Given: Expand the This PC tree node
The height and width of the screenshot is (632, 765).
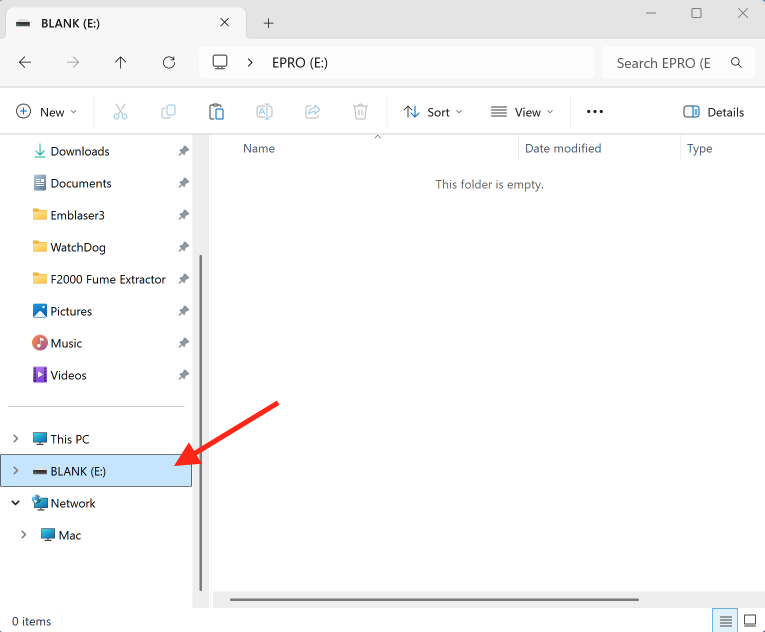Looking at the screenshot, I should coord(16,439).
